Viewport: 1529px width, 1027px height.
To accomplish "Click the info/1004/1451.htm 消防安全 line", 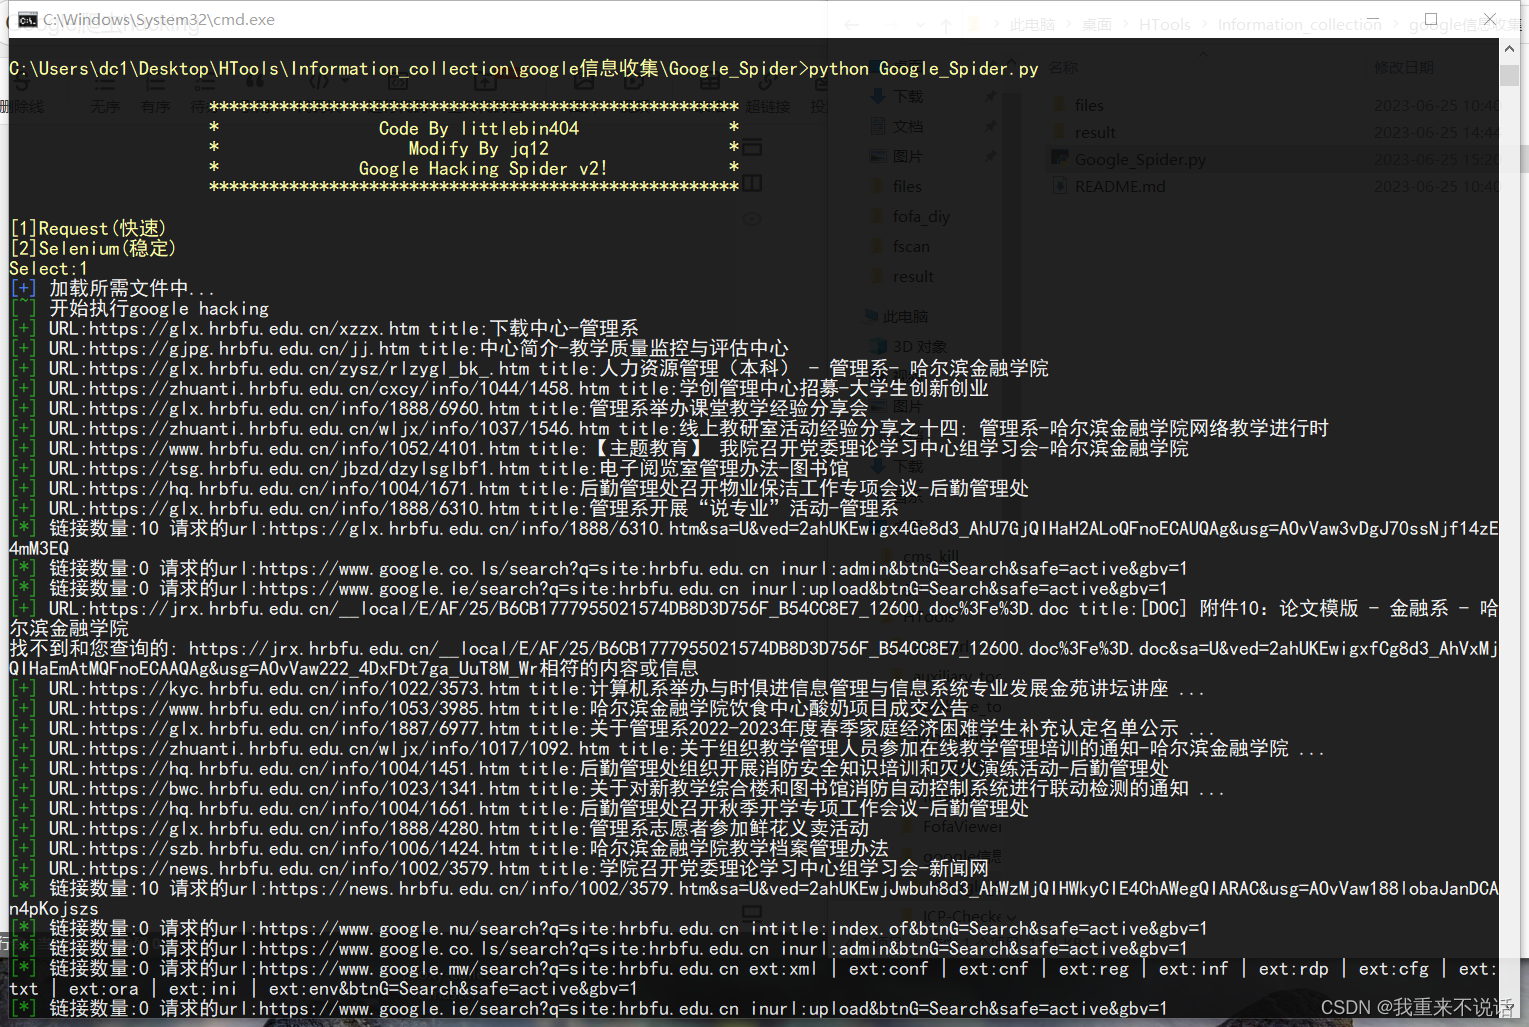I will tap(589, 768).
